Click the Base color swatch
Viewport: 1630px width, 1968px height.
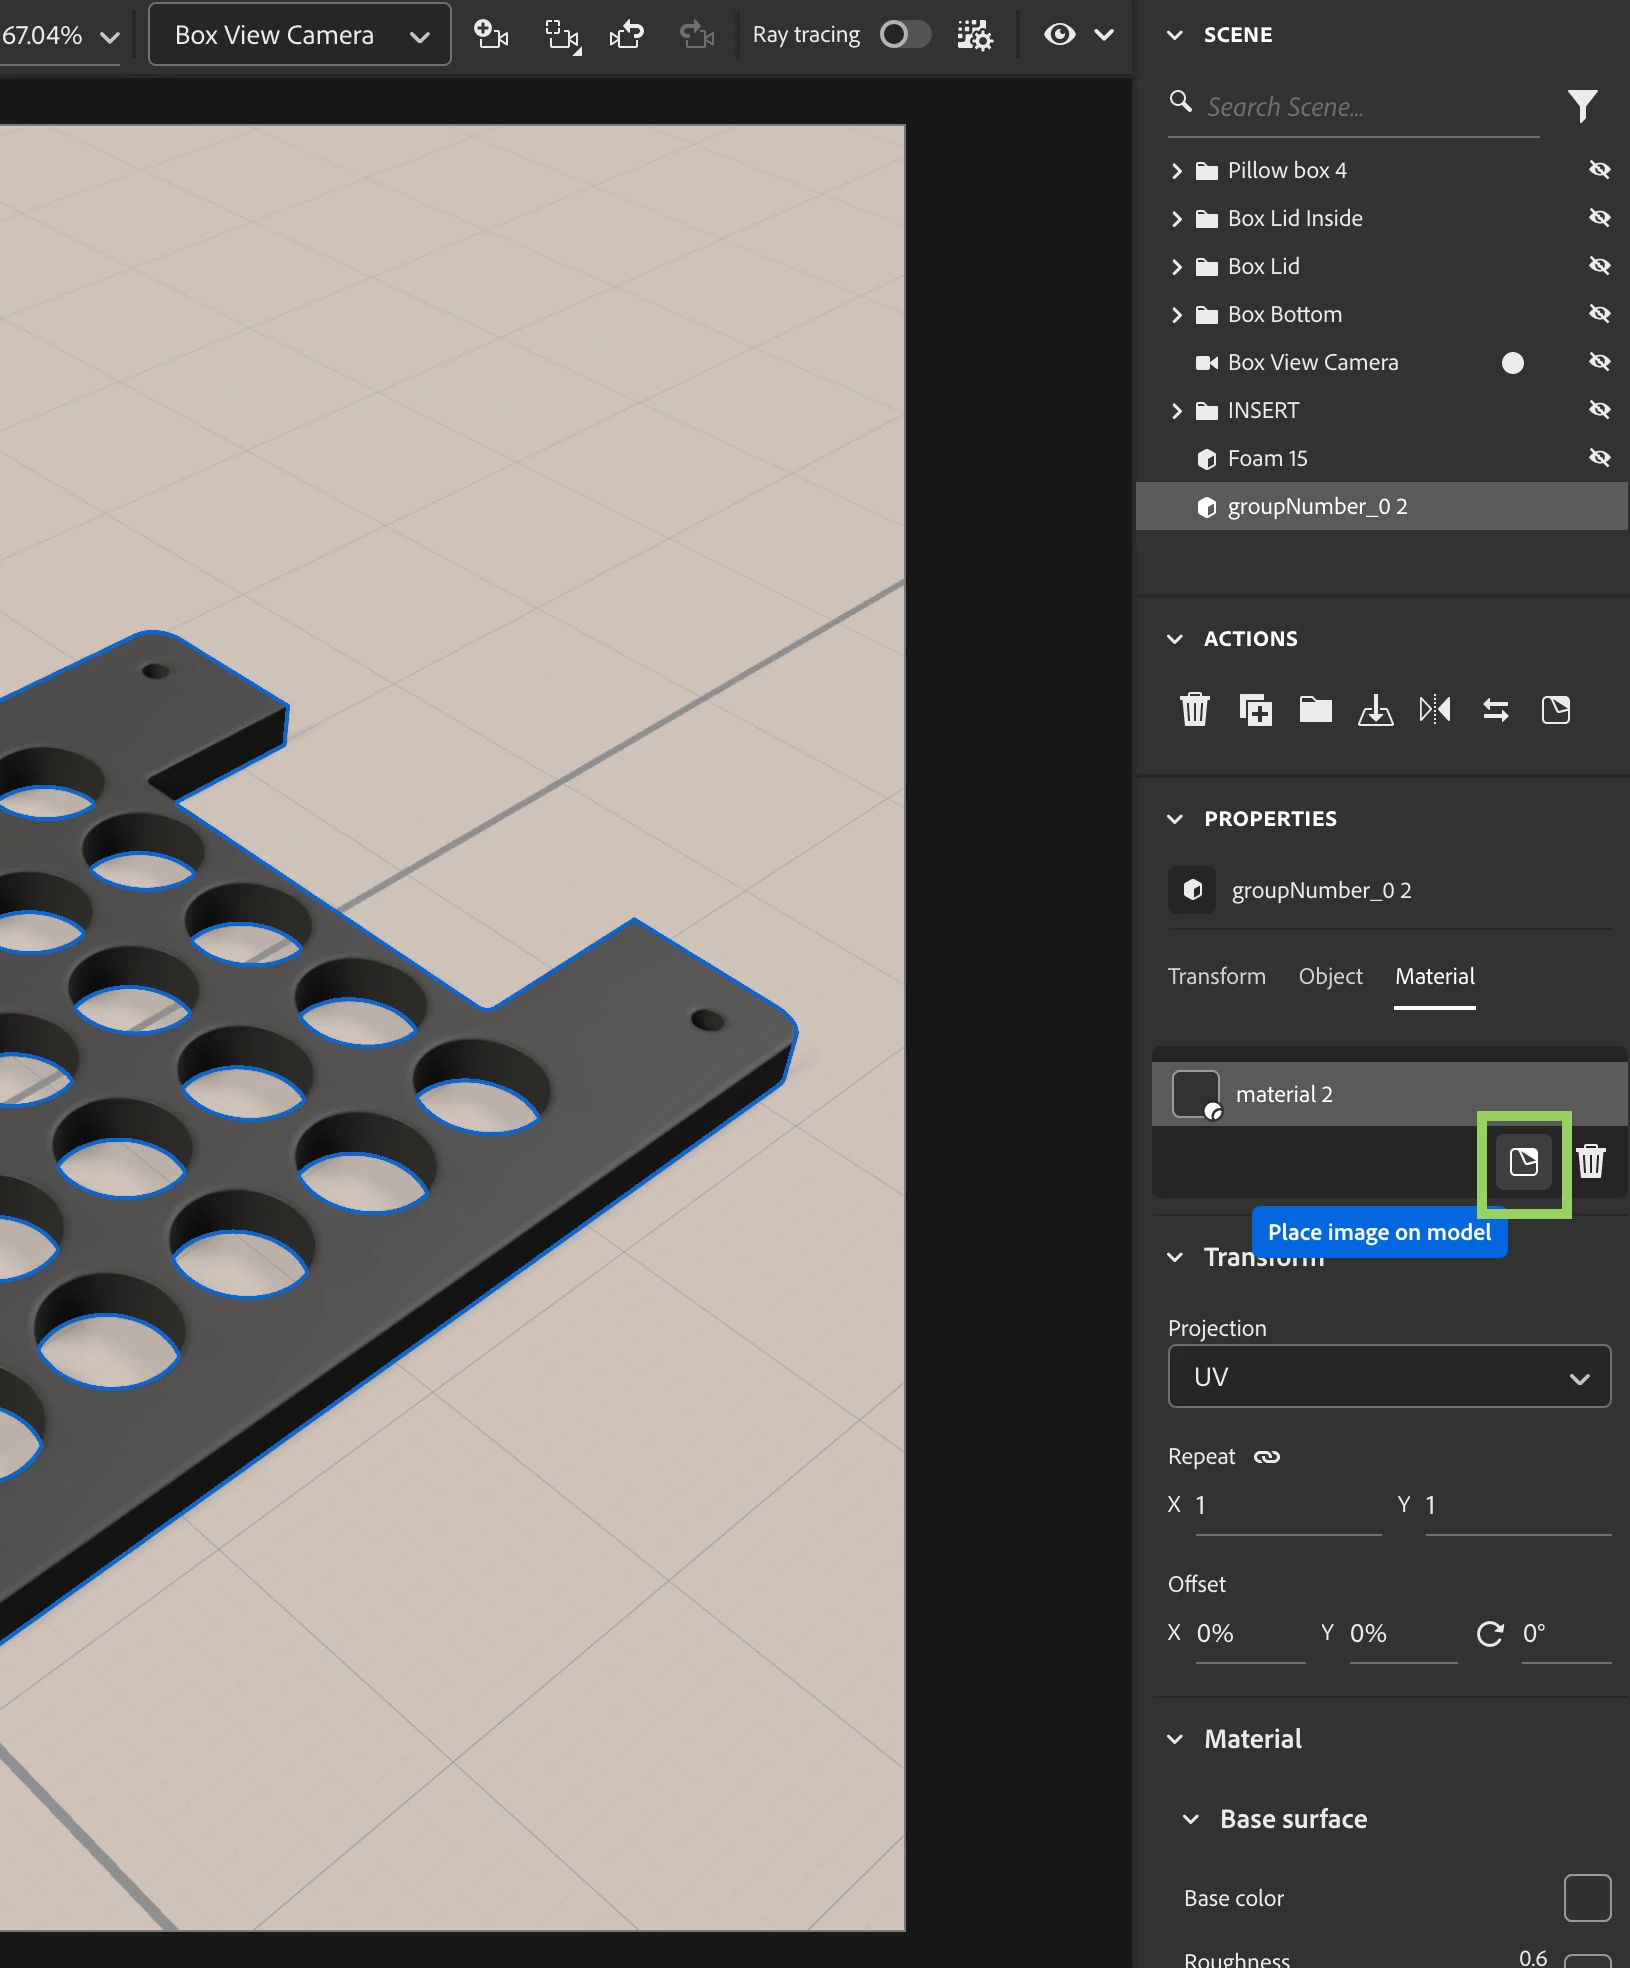1587,1898
